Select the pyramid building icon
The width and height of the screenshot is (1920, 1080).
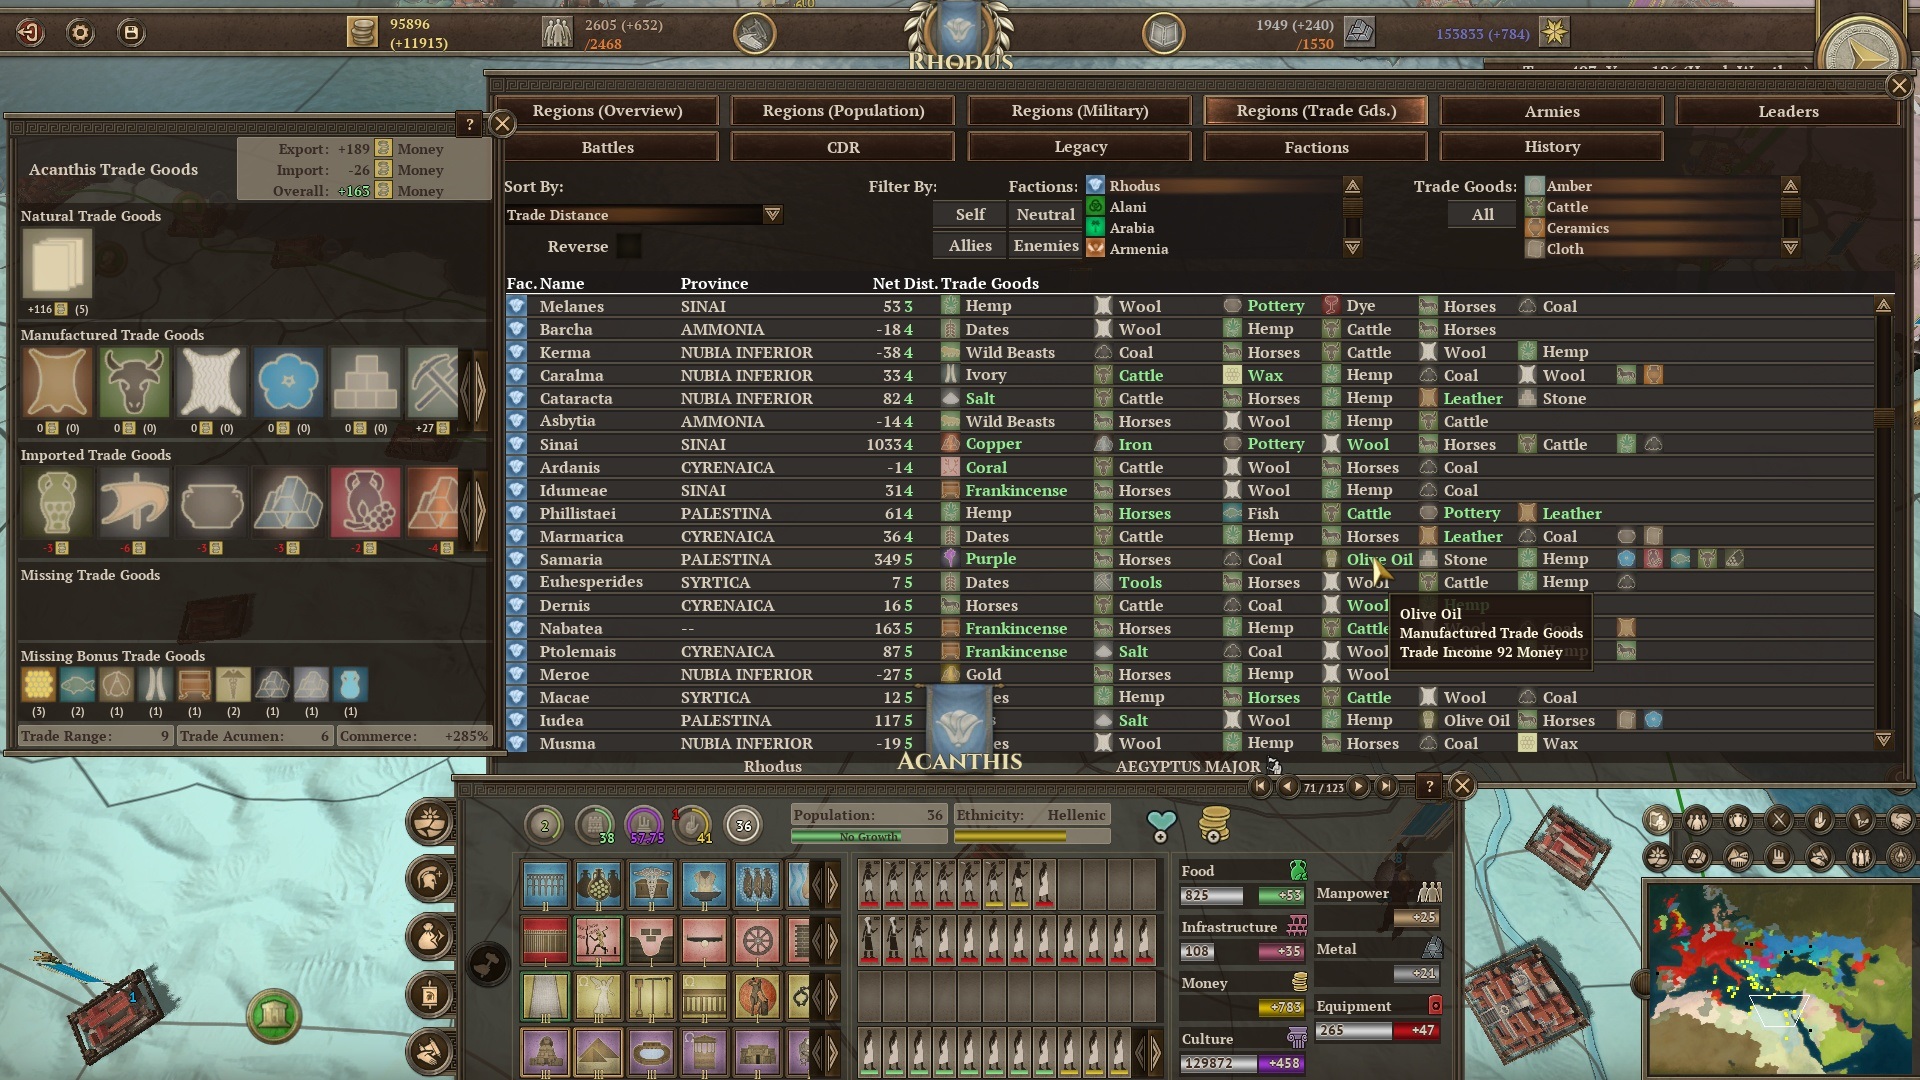[598, 1053]
